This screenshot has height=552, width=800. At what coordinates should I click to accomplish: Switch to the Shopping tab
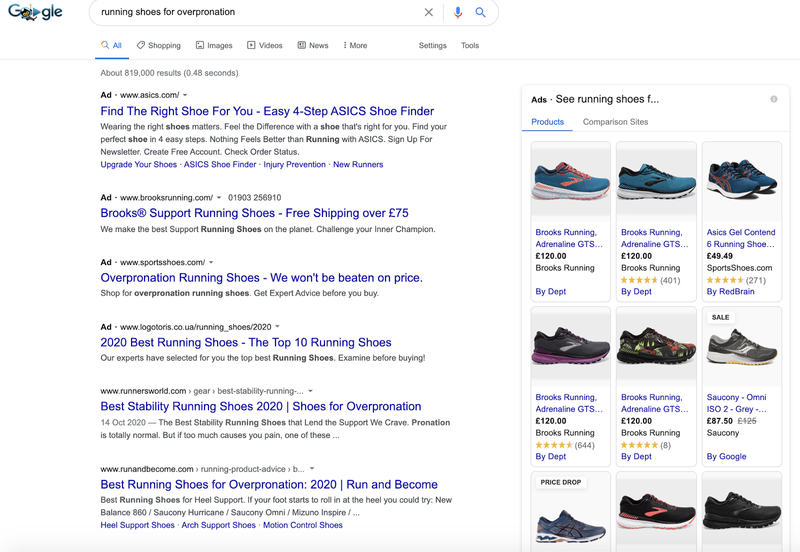pyautogui.click(x=159, y=45)
